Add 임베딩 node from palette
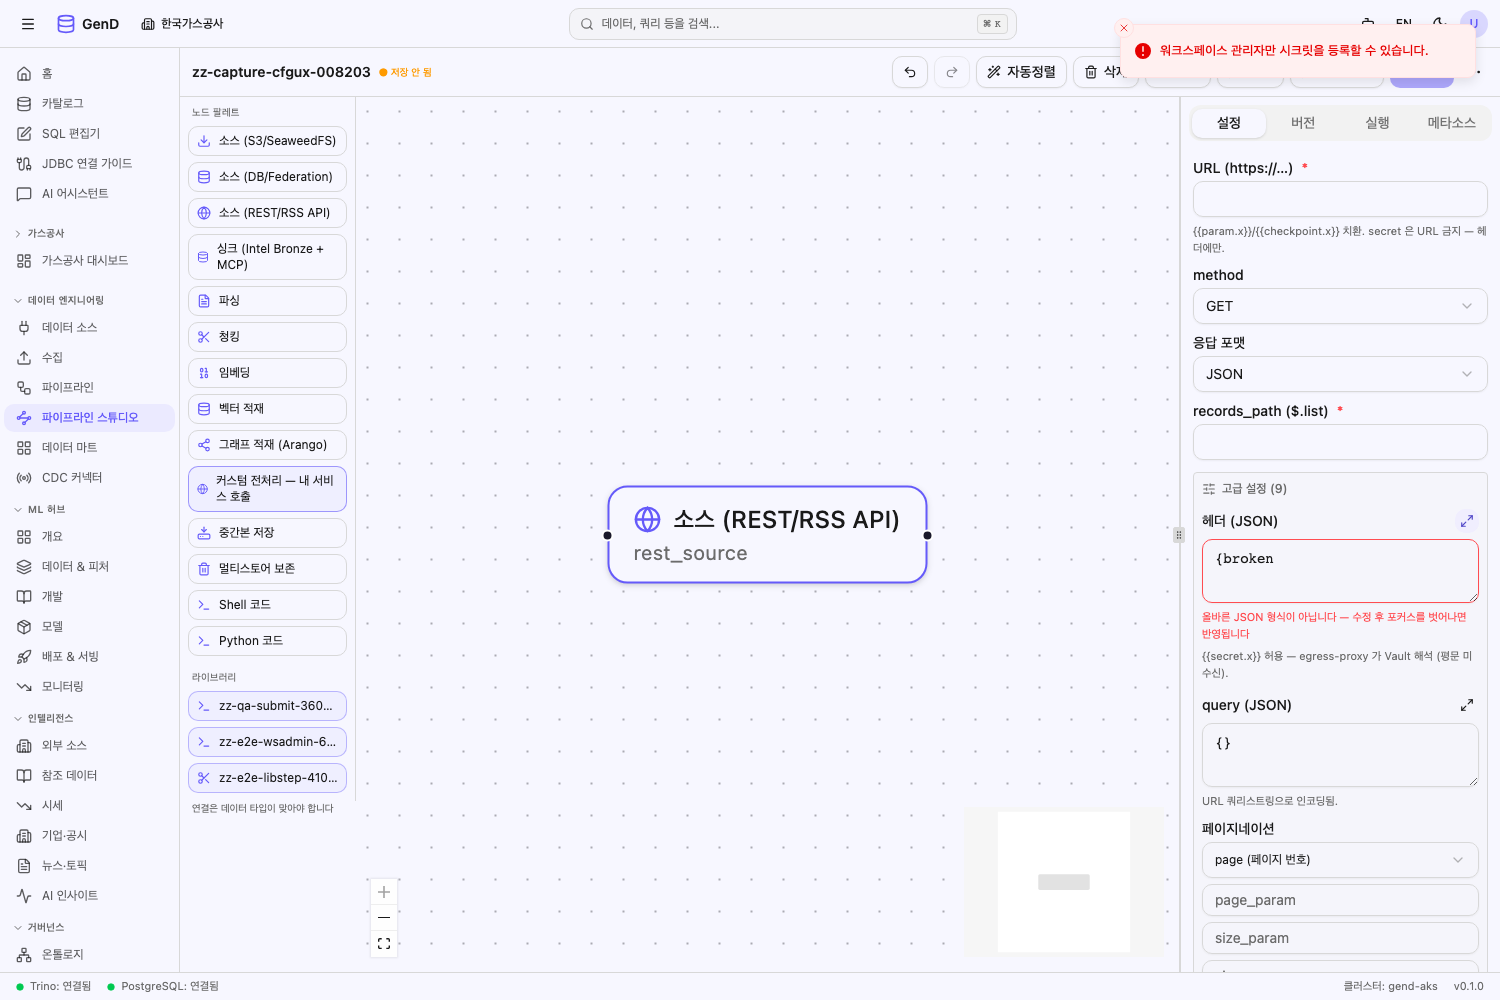 click(267, 373)
